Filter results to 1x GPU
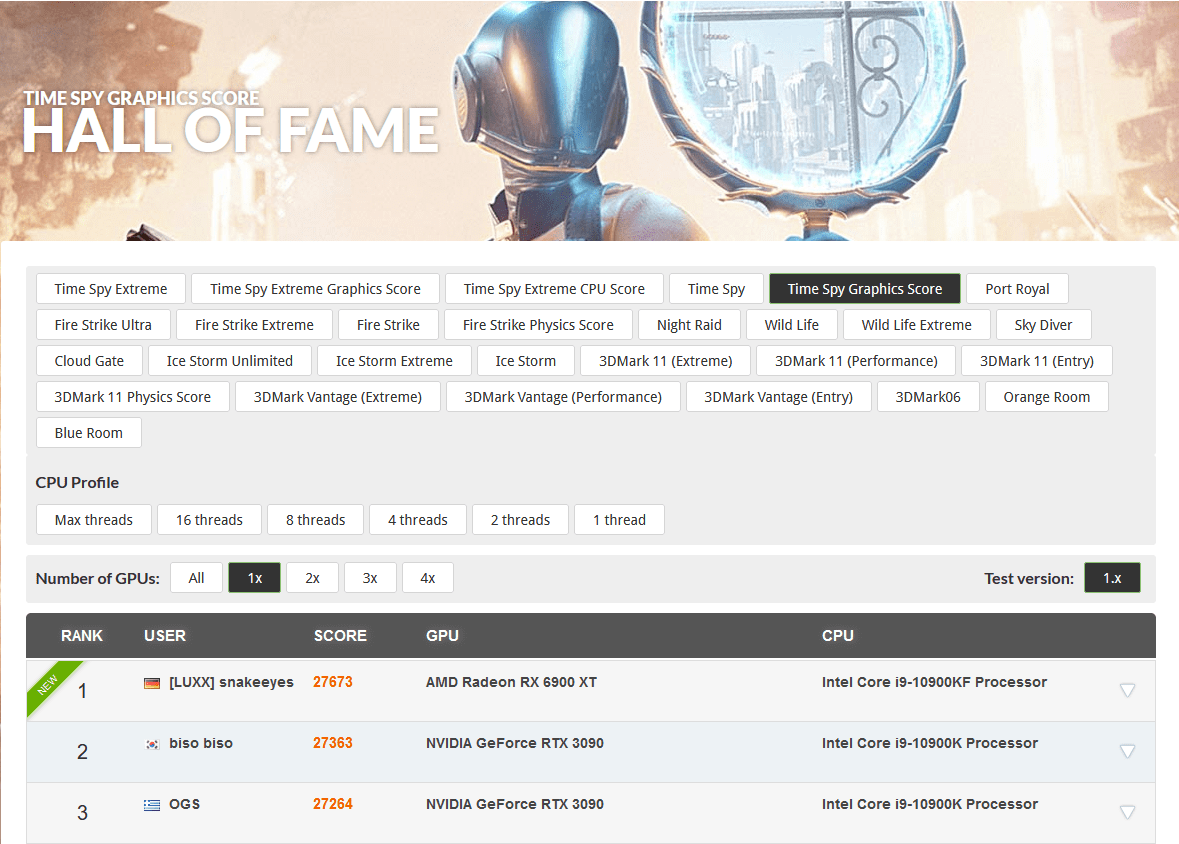 [x=254, y=578]
